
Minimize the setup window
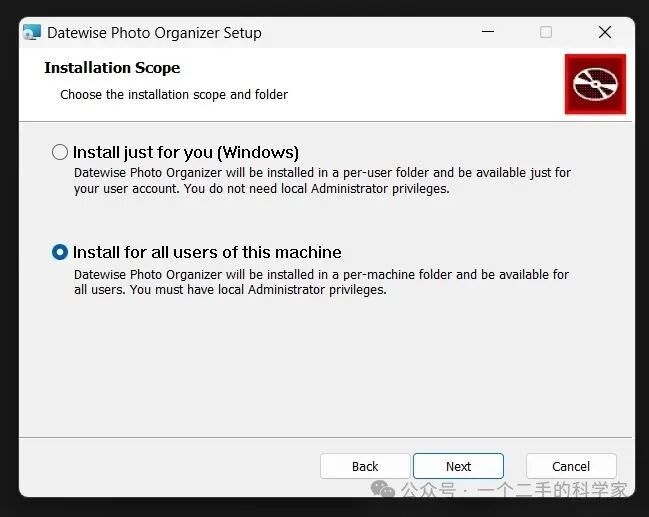[488, 31]
